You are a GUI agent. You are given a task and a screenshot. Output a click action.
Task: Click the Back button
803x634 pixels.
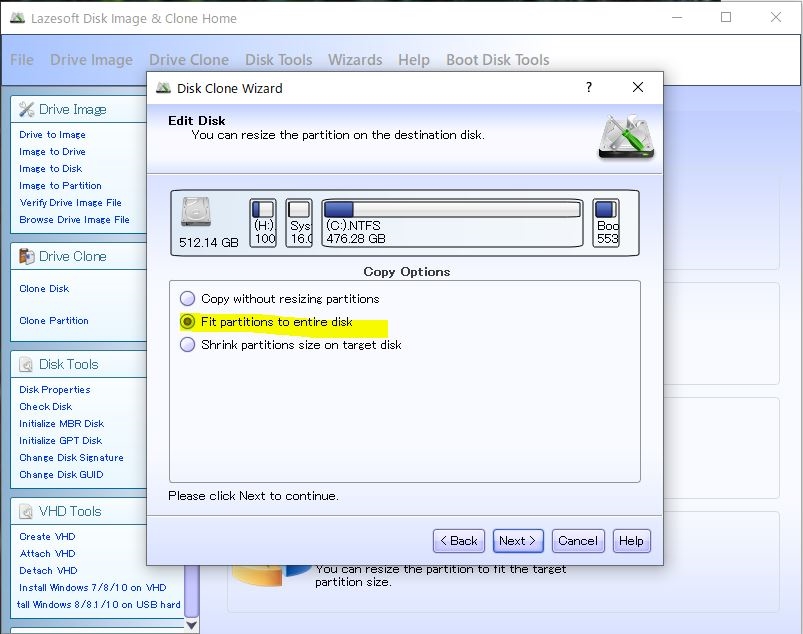click(459, 541)
